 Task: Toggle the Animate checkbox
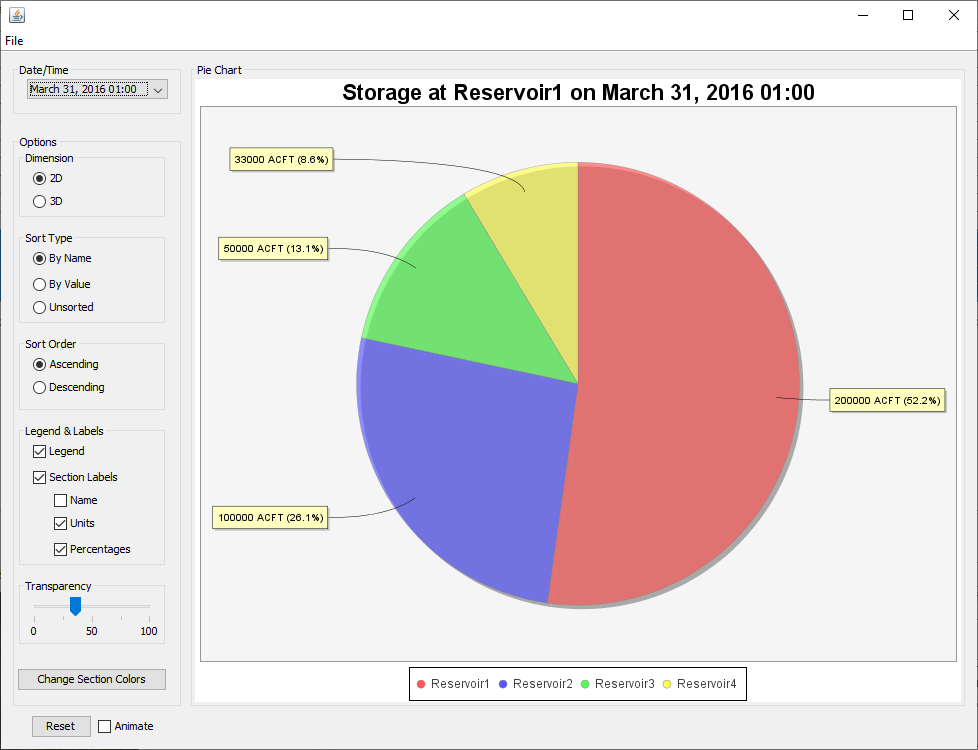point(105,727)
